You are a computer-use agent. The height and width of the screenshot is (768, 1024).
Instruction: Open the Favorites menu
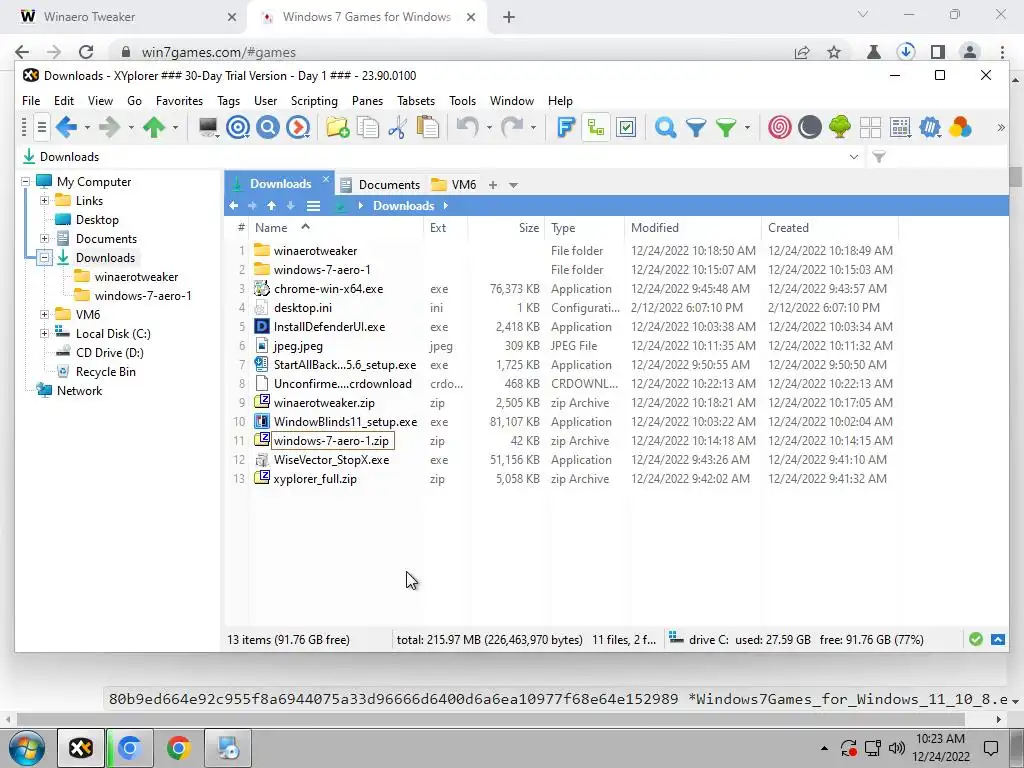pos(180,101)
